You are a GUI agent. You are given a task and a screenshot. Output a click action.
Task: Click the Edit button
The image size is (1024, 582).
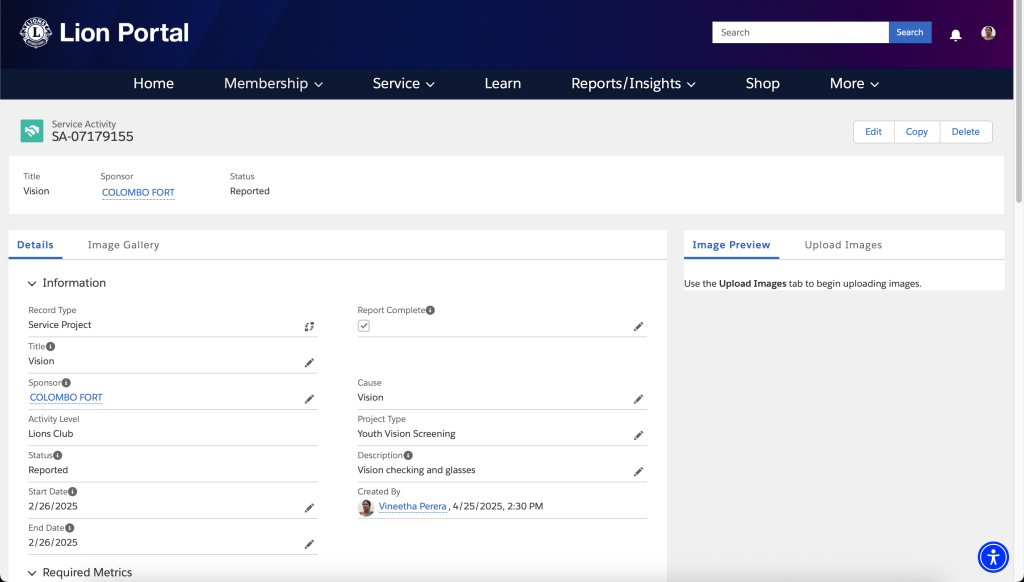(874, 132)
